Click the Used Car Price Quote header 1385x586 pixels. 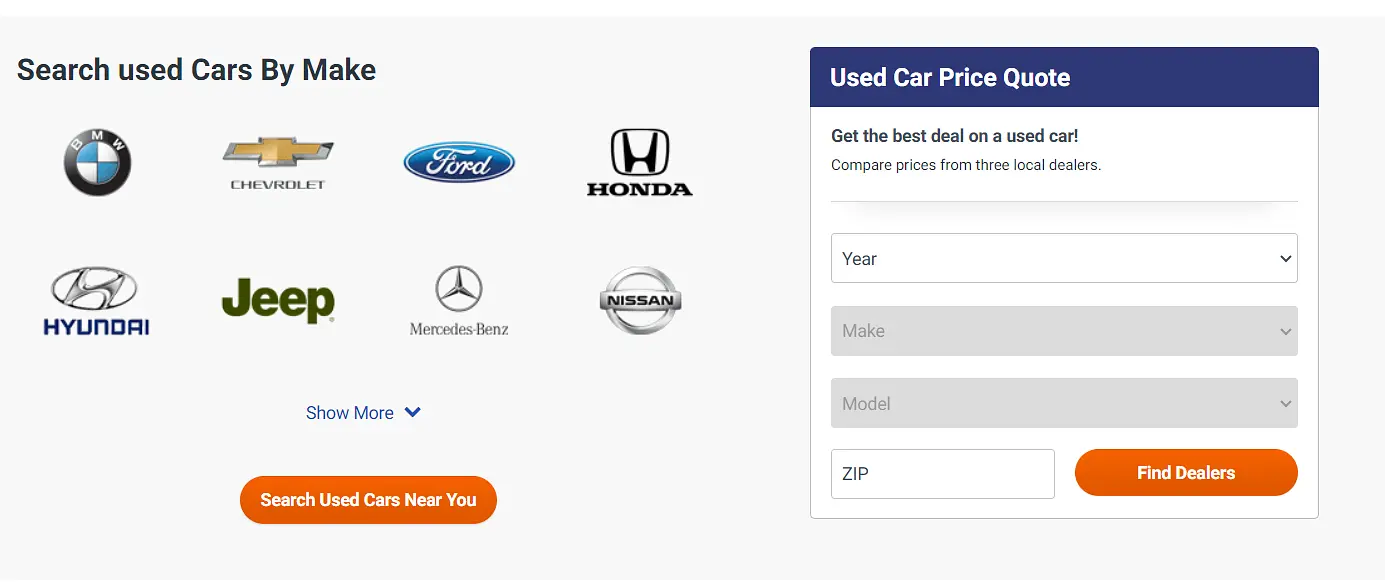click(950, 78)
